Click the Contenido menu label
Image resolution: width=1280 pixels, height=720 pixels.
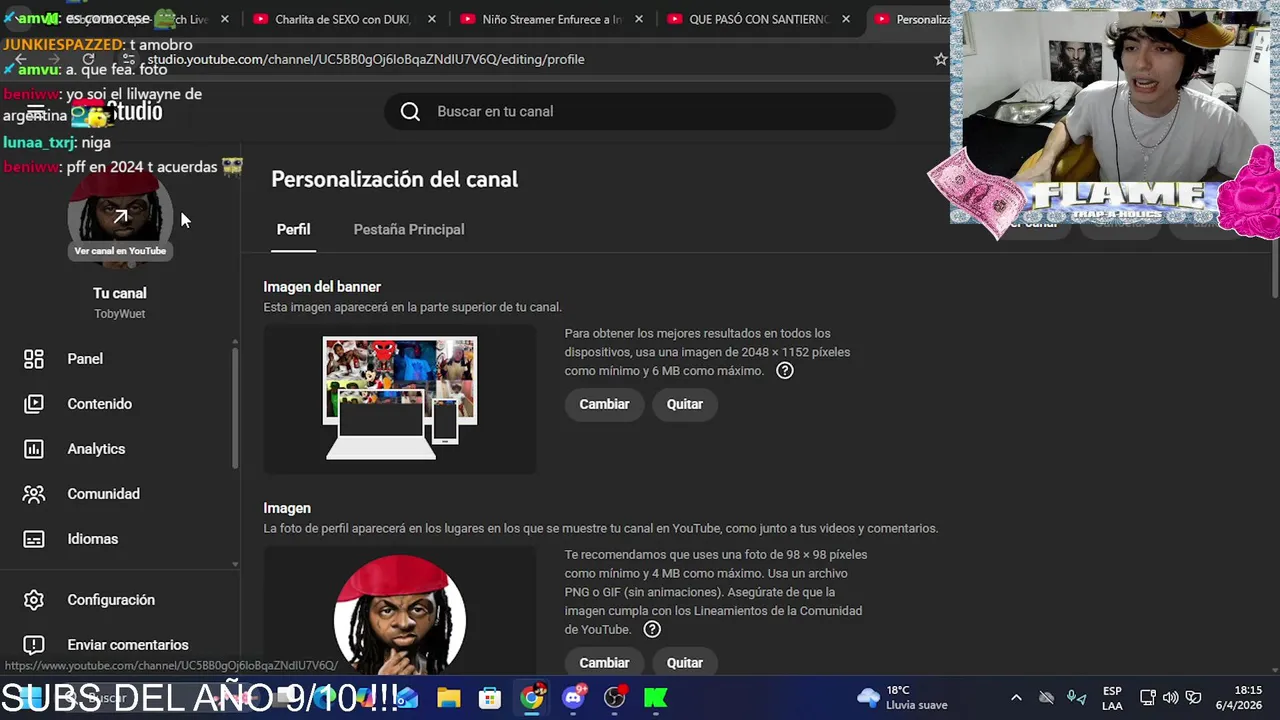(x=100, y=404)
